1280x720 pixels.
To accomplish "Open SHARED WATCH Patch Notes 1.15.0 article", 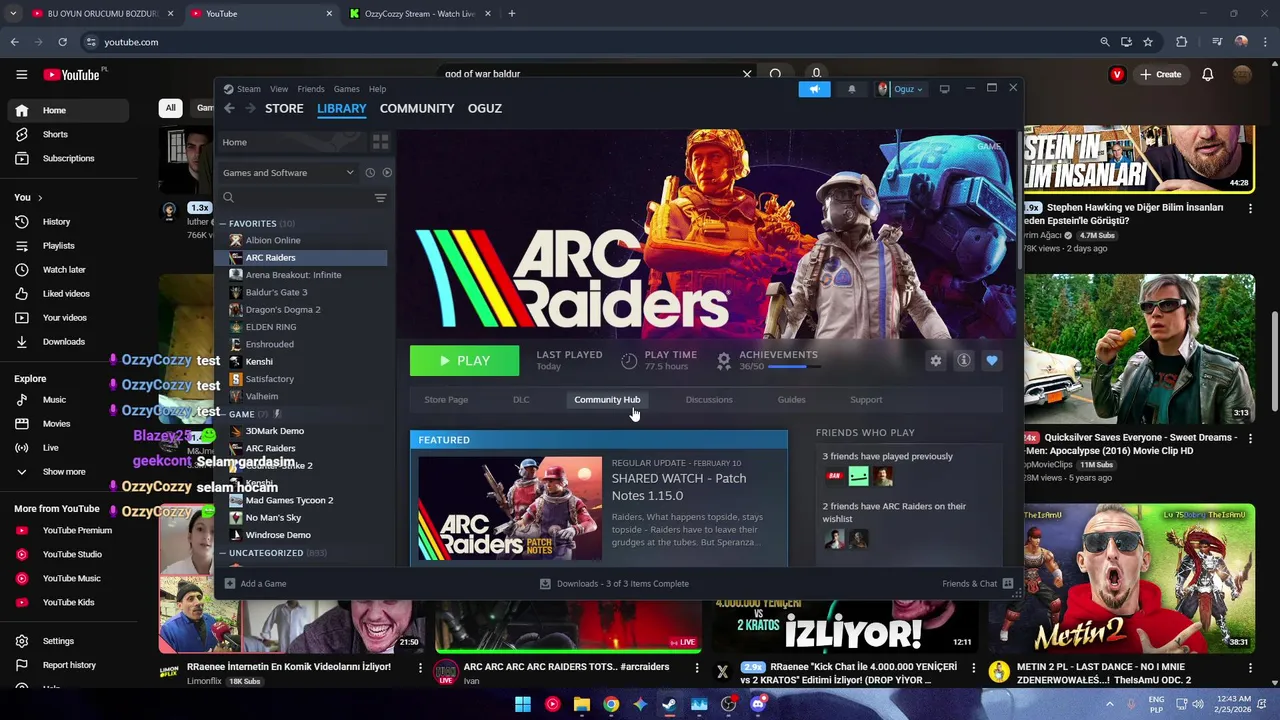I will tap(679, 487).
